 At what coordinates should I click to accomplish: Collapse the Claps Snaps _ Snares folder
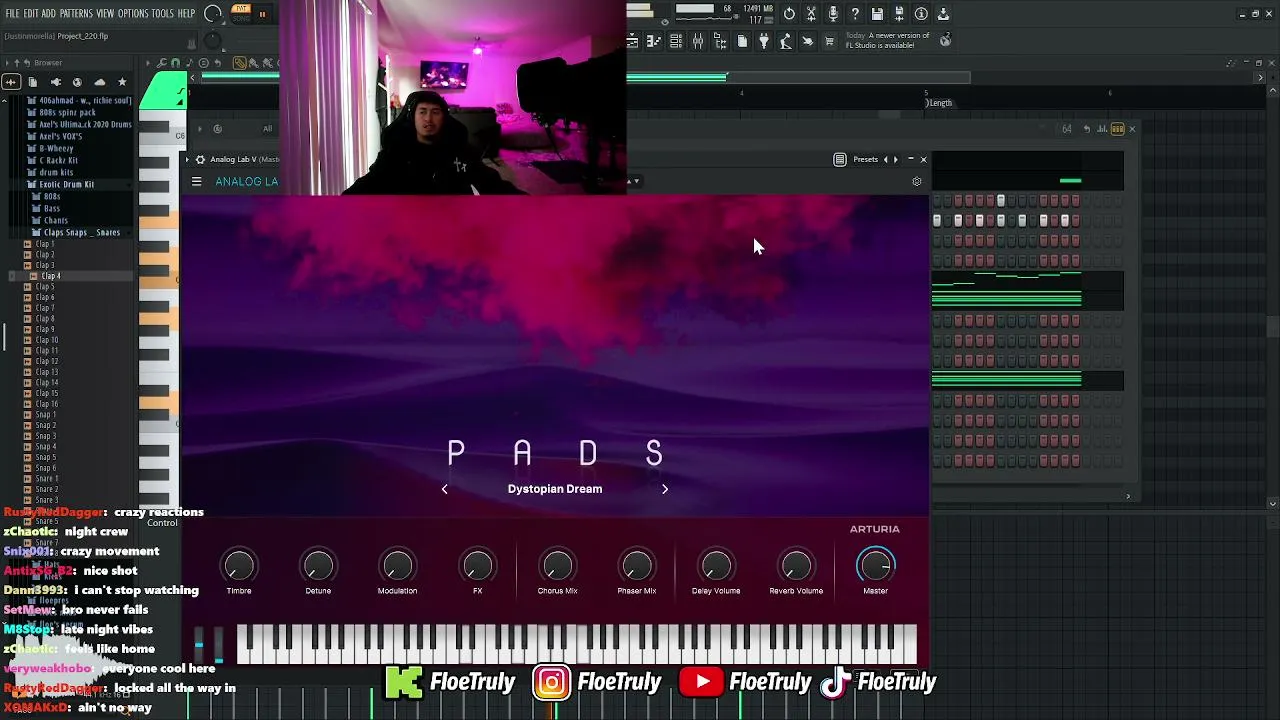(82, 232)
